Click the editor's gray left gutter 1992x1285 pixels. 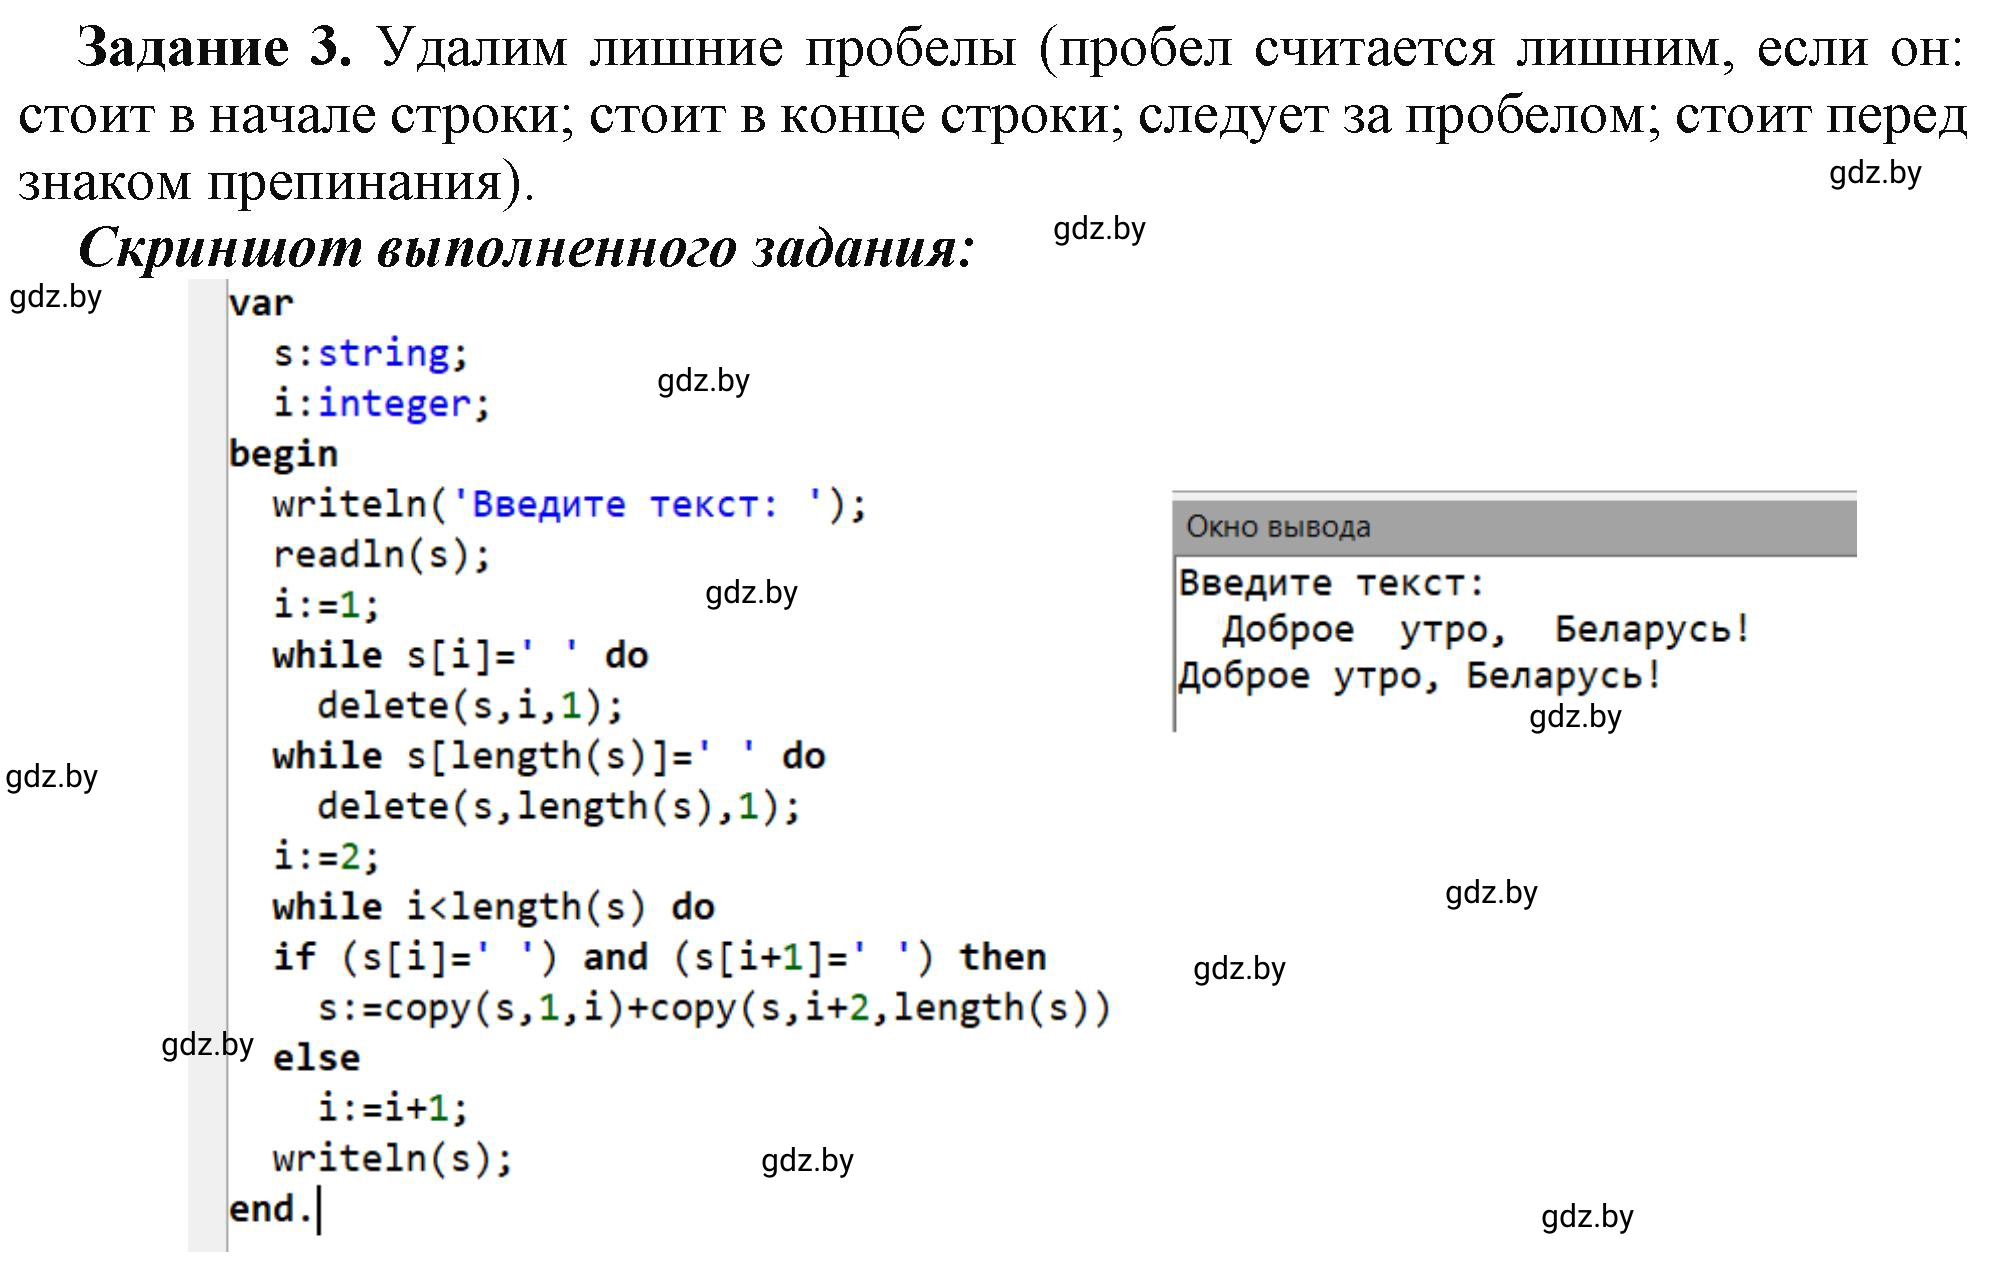point(207,765)
